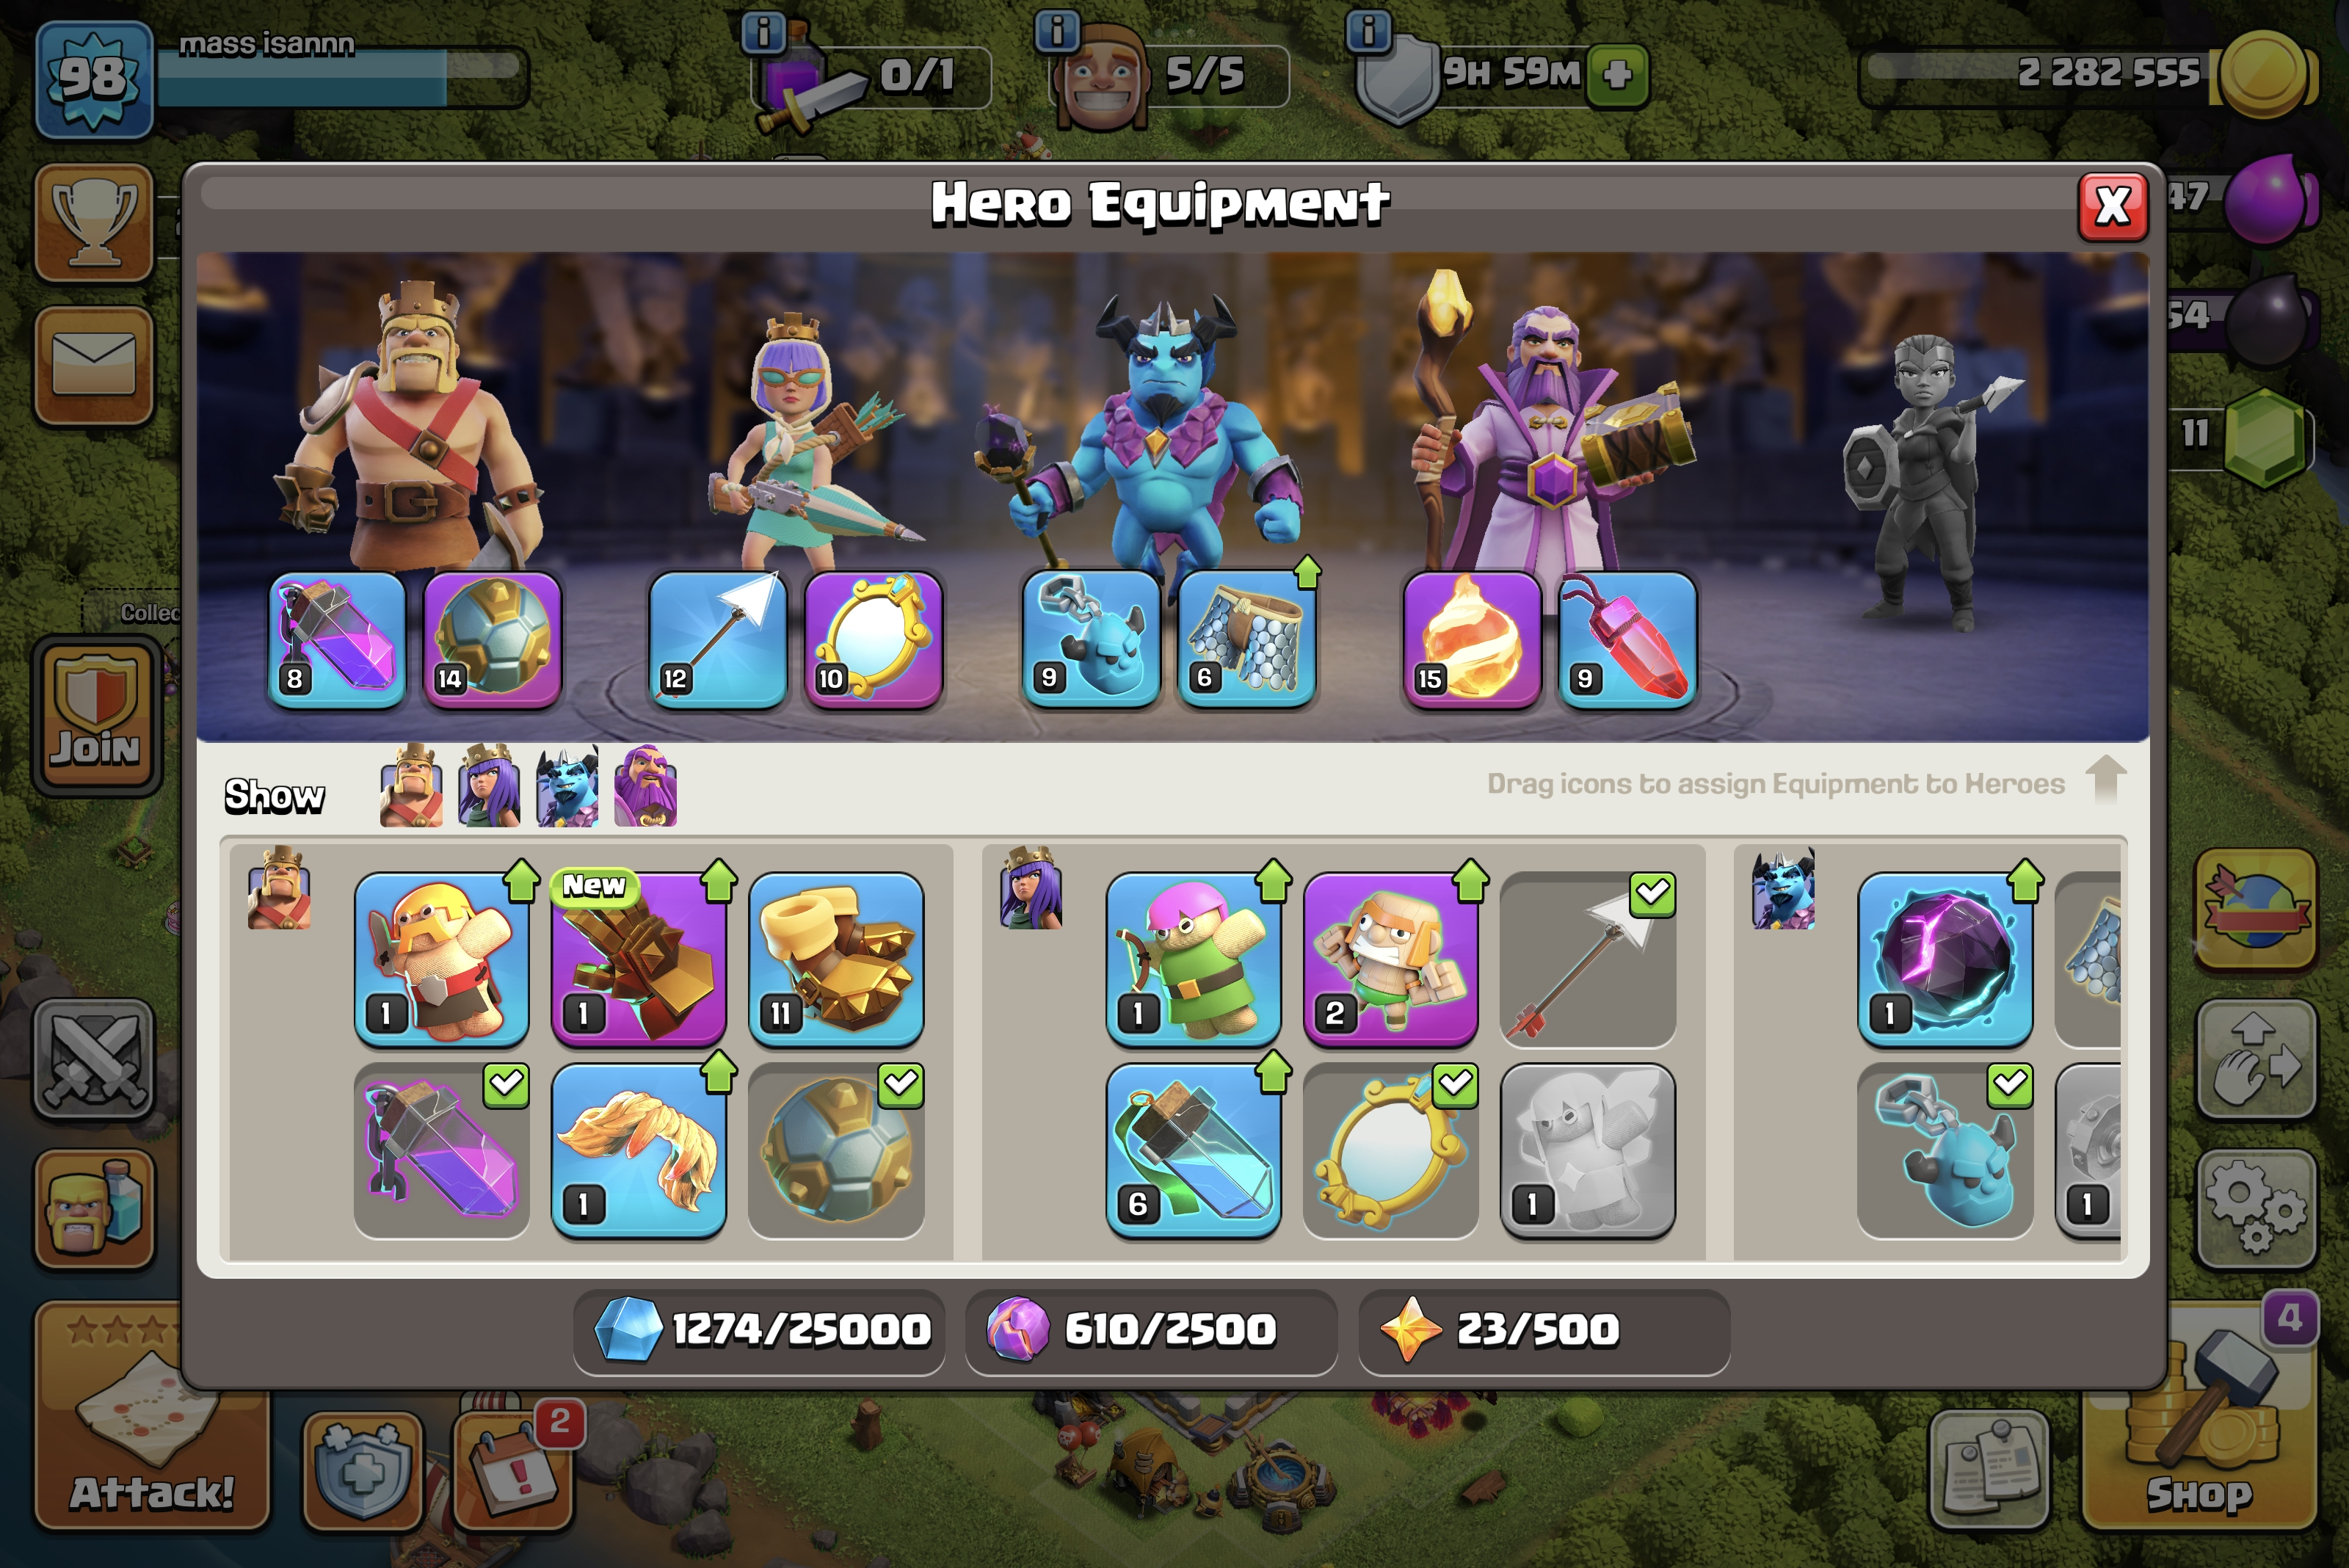
Task: Select Barbarian King's level 14 Earthquake Boots equipment
Action: (492, 640)
